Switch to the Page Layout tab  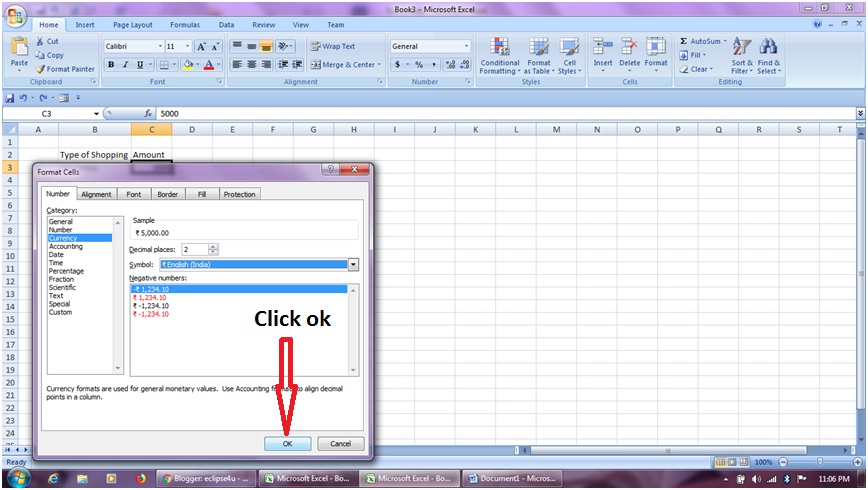(133, 25)
